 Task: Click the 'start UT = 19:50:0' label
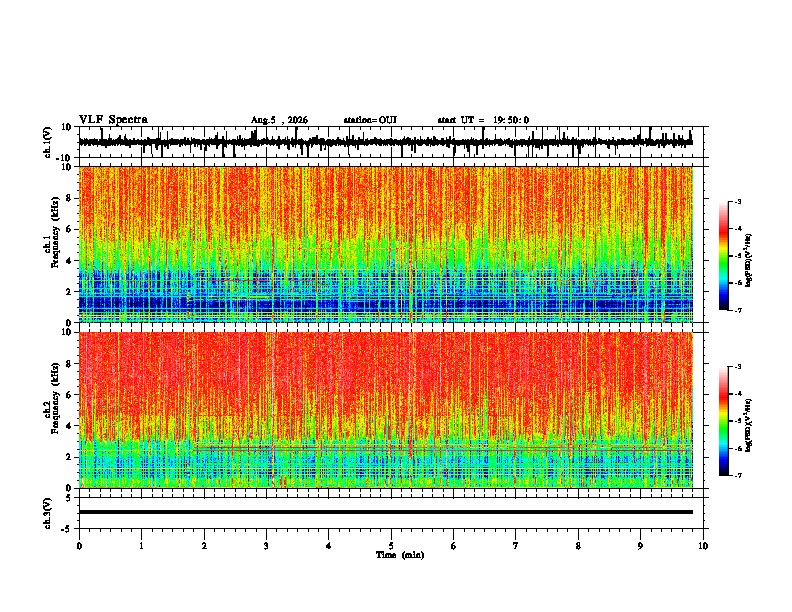[483, 120]
